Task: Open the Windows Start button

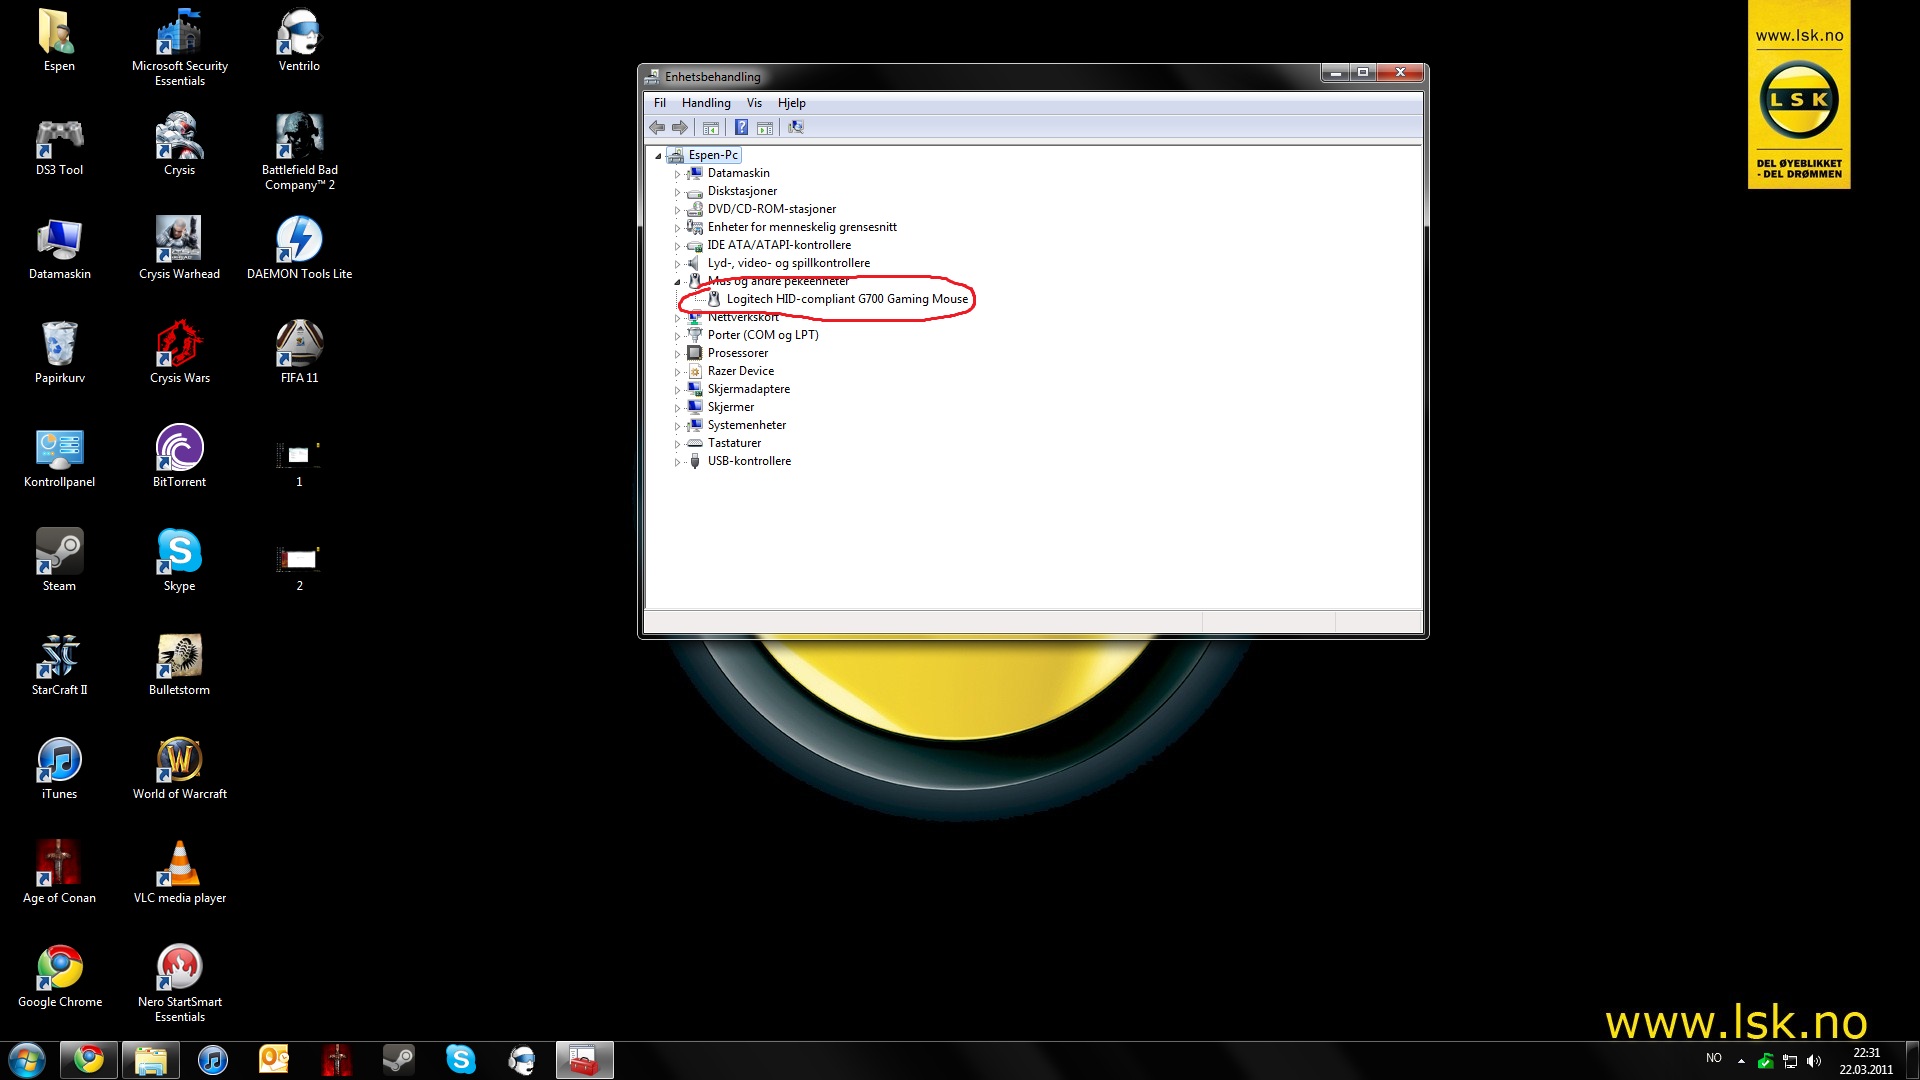Action: [27, 1060]
